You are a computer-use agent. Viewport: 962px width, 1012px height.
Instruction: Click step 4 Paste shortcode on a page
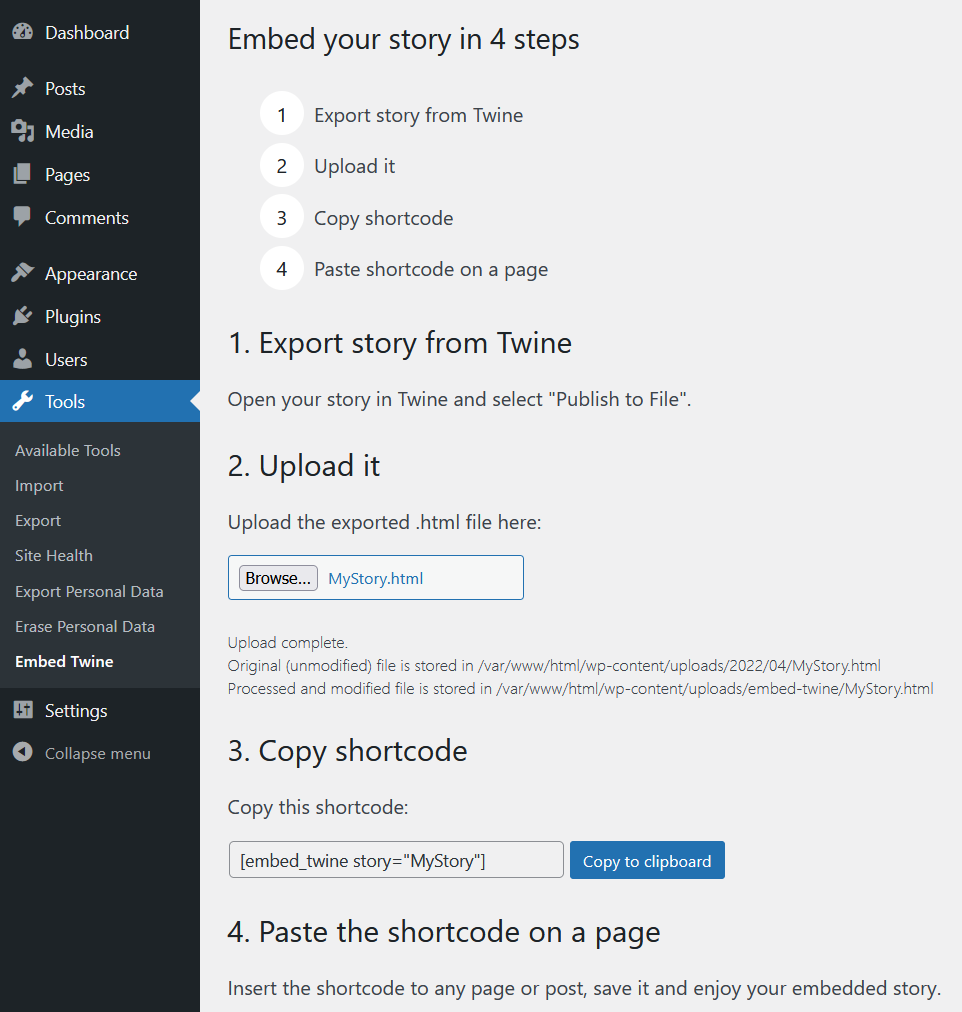coord(431,269)
